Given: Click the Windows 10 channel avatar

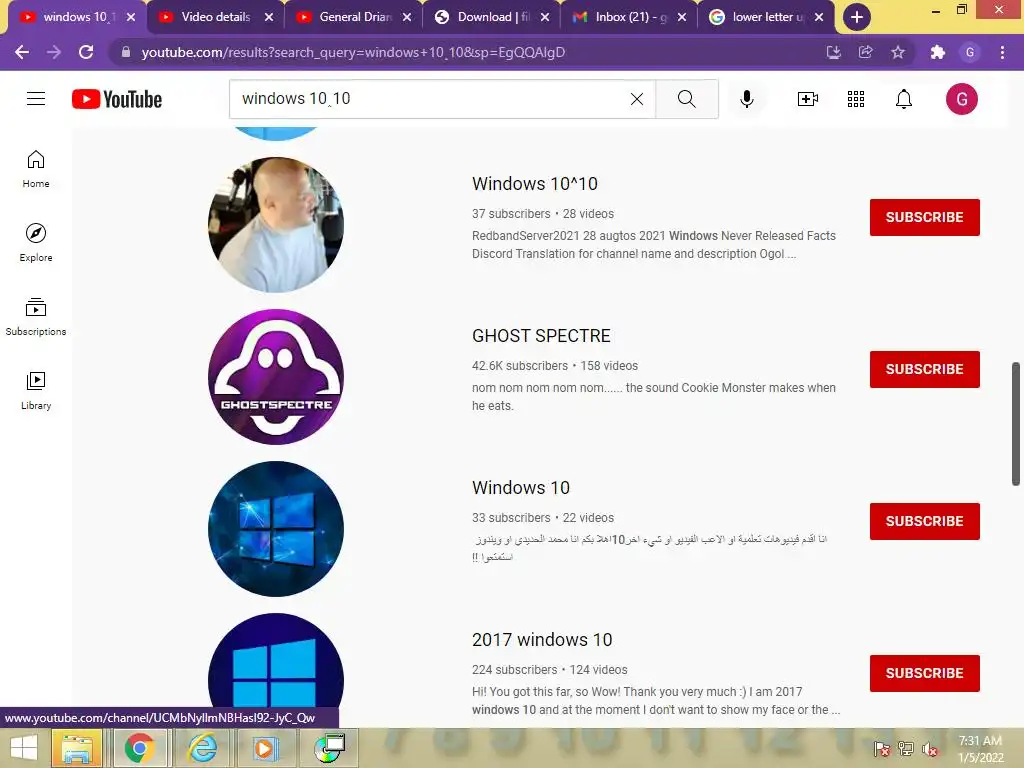Looking at the screenshot, I should click(x=276, y=529).
